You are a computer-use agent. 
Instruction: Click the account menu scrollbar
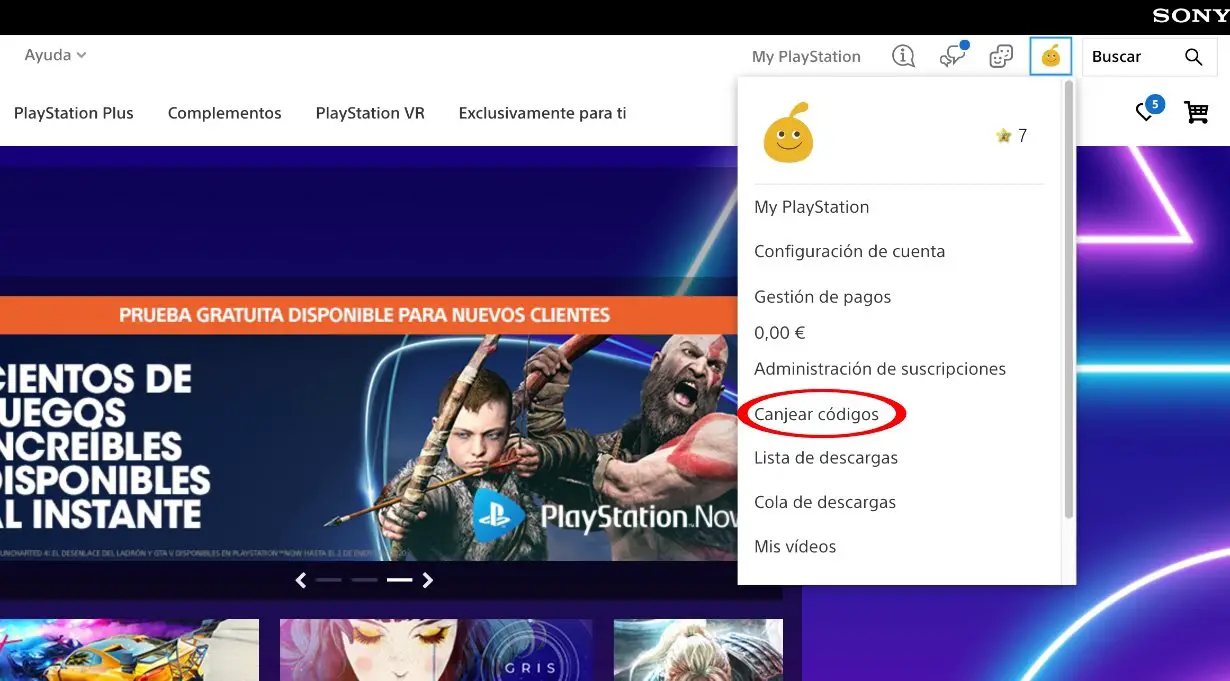pyautogui.click(x=1068, y=300)
